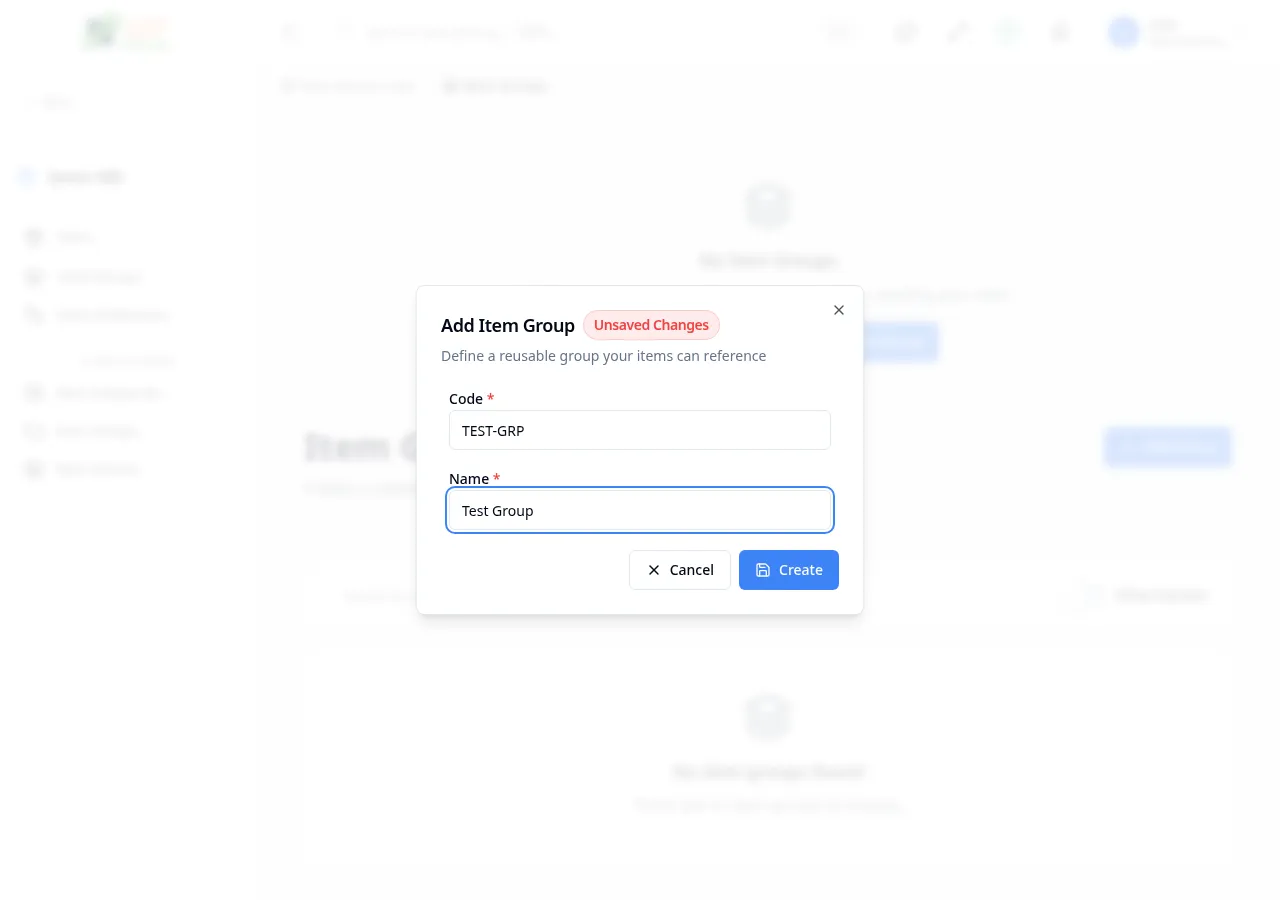Select the Add Item Group breadcrumb tab
This screenshot has height=900, width=1280.
[x=495, y=86]
